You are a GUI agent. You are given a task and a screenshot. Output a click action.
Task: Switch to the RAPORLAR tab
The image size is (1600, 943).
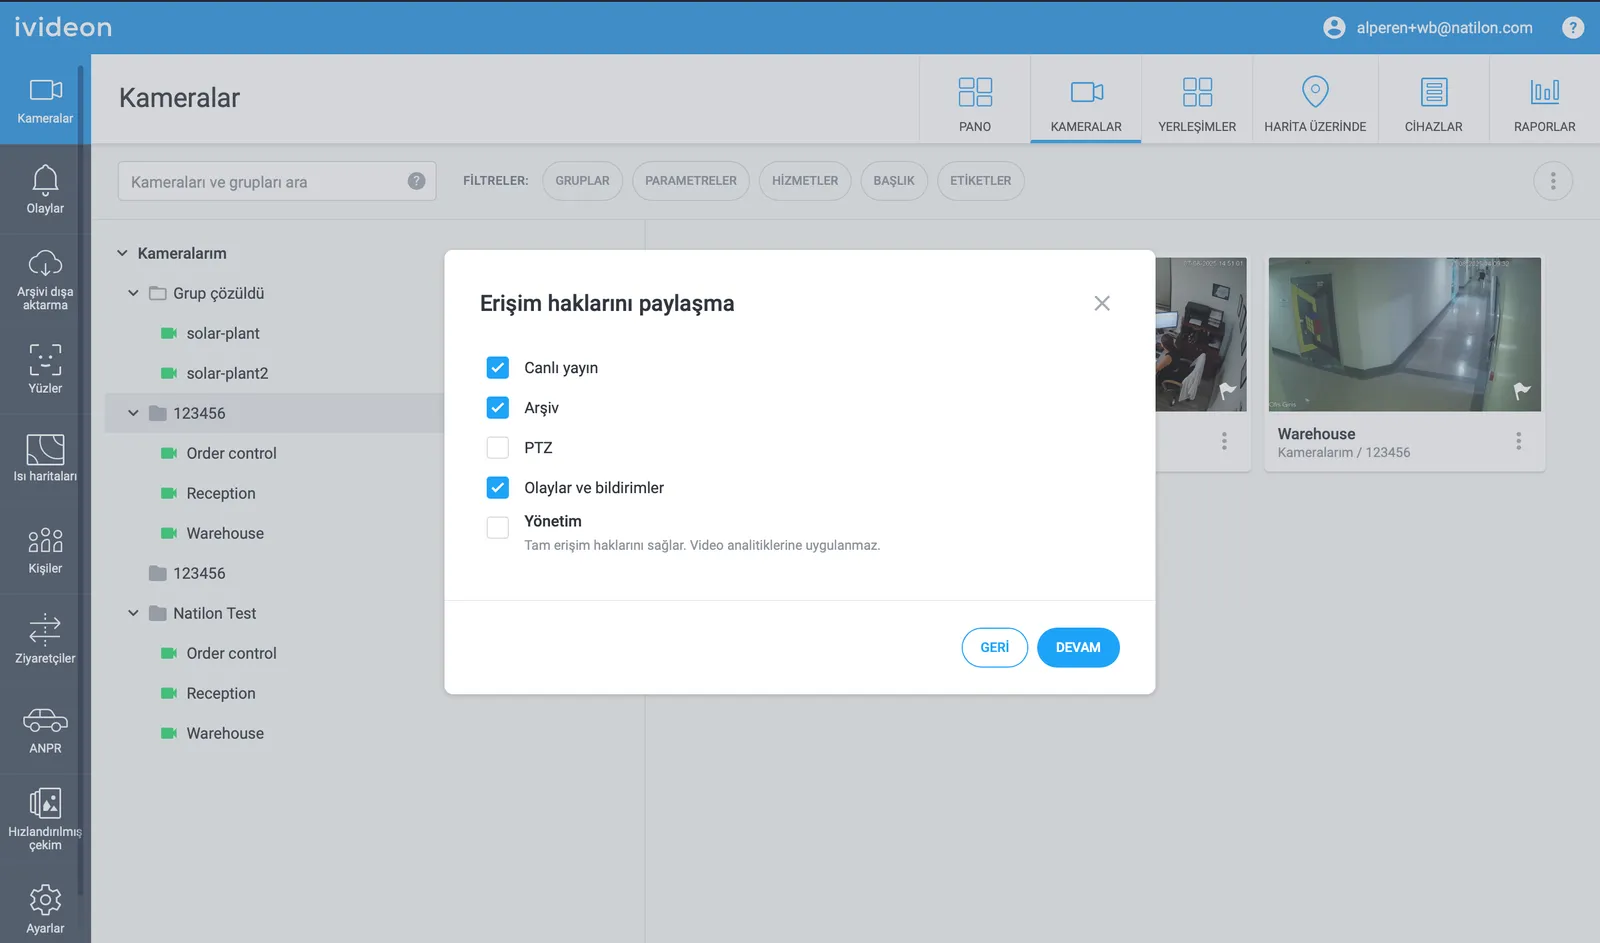1544,103
